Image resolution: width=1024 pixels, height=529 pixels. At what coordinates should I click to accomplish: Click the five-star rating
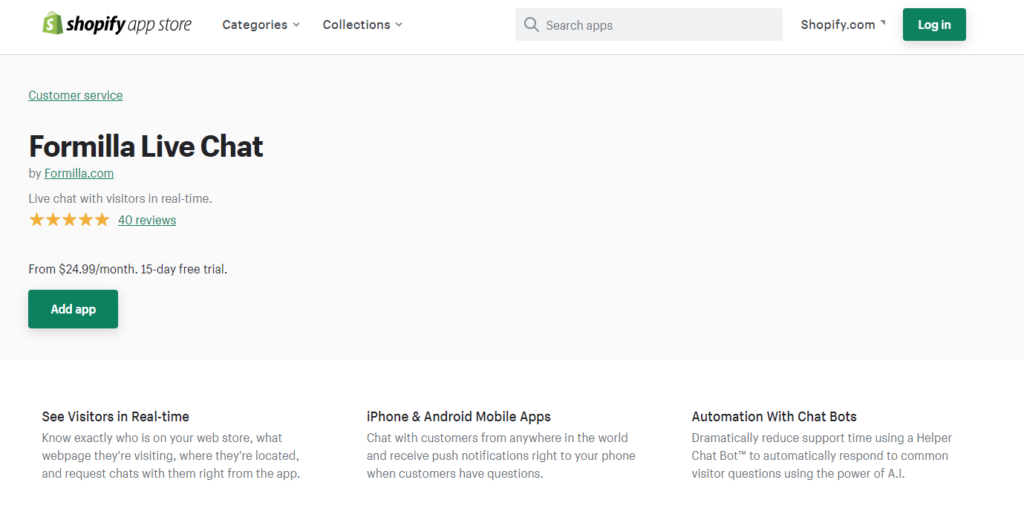(69, 220)
